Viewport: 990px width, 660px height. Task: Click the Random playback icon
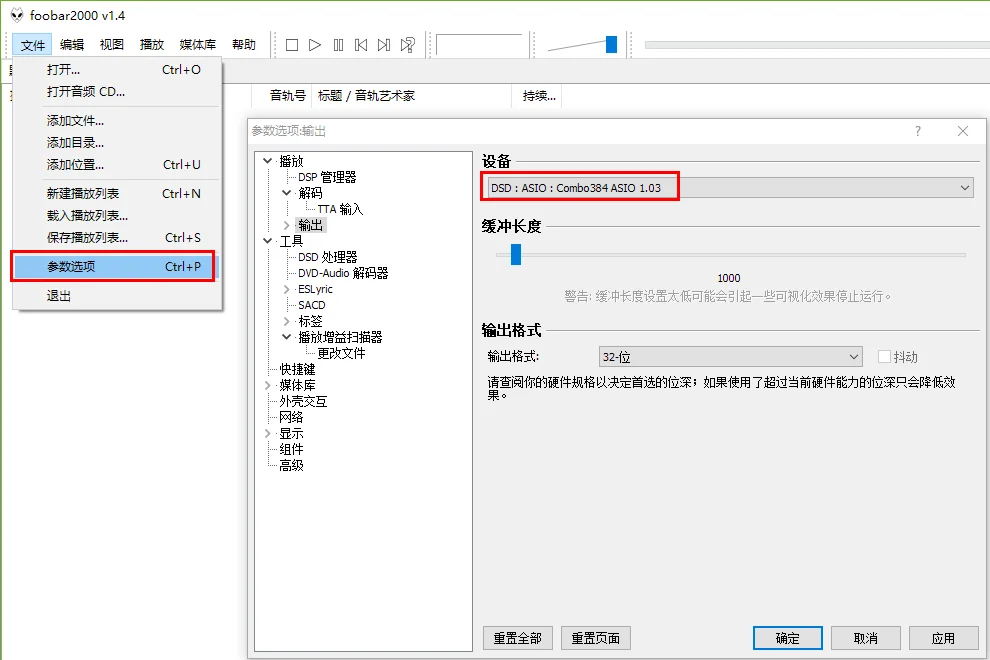coord(408,45)
